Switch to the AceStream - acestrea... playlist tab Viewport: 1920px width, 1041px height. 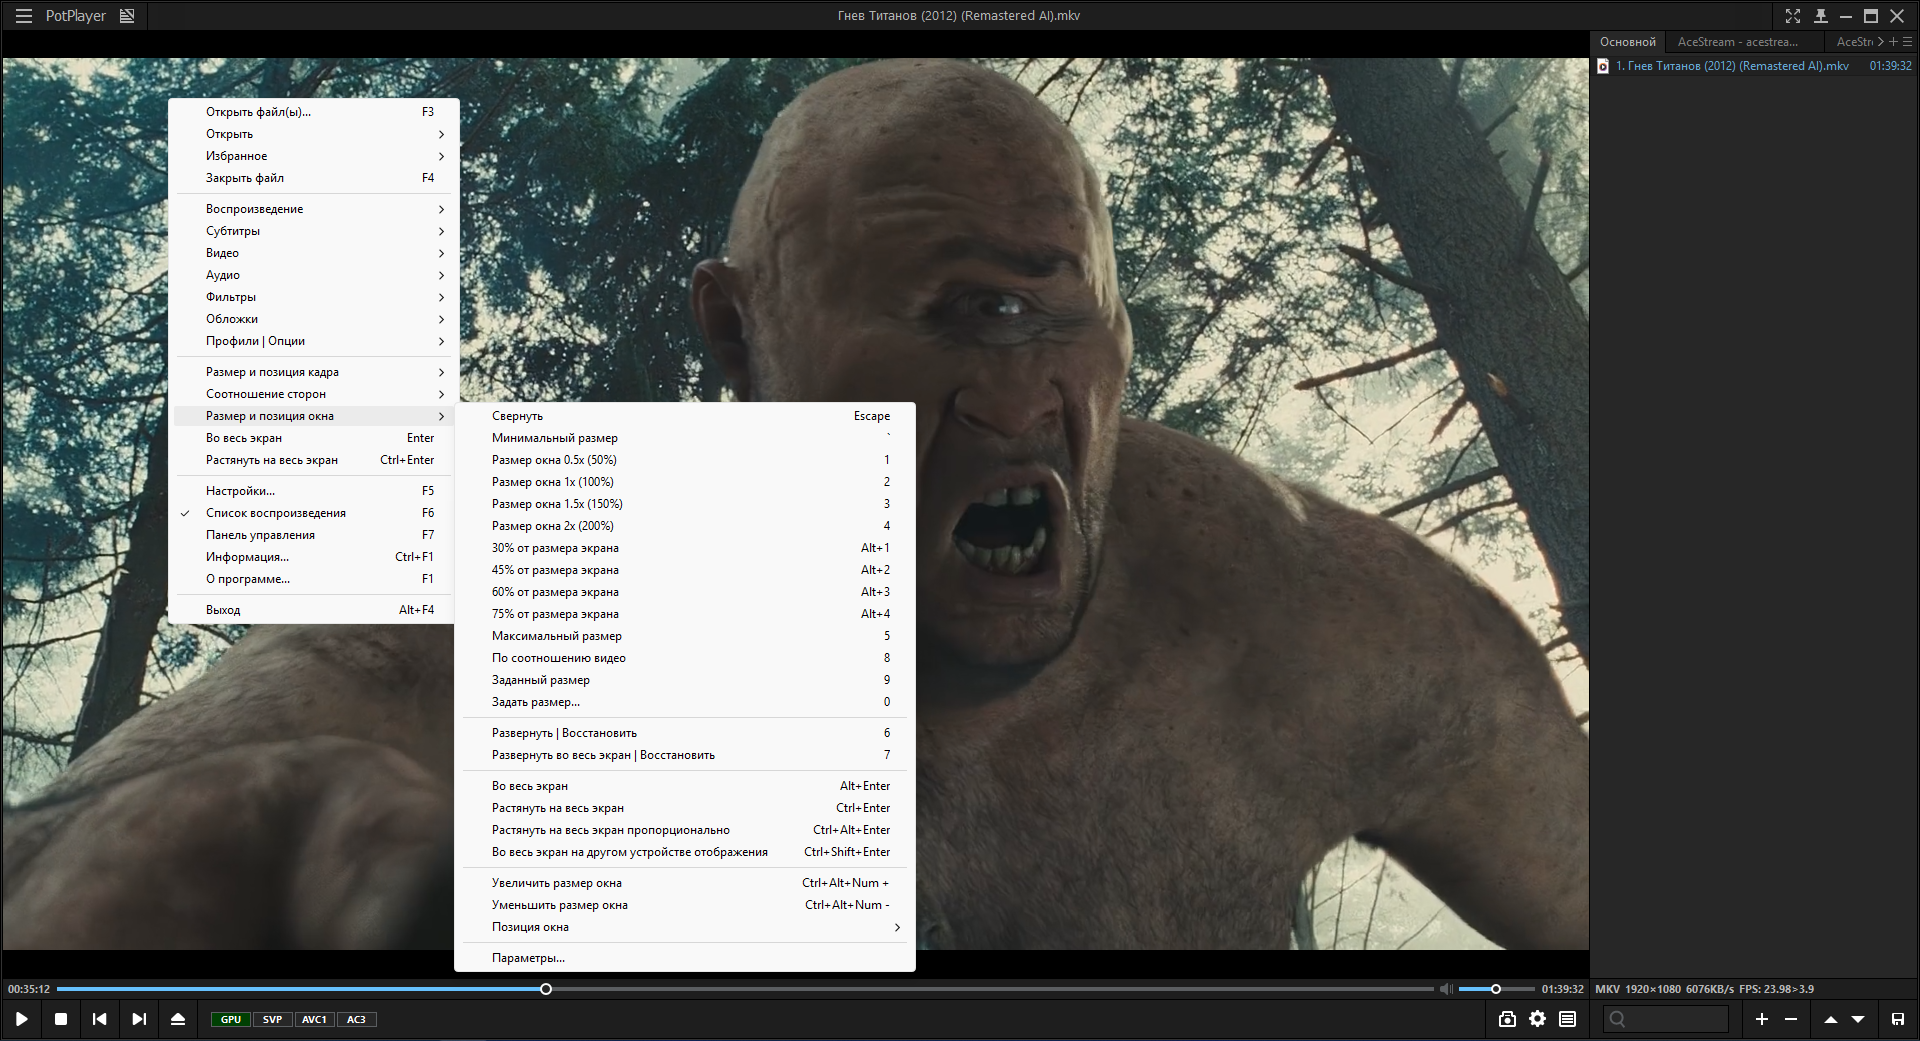1737,42
